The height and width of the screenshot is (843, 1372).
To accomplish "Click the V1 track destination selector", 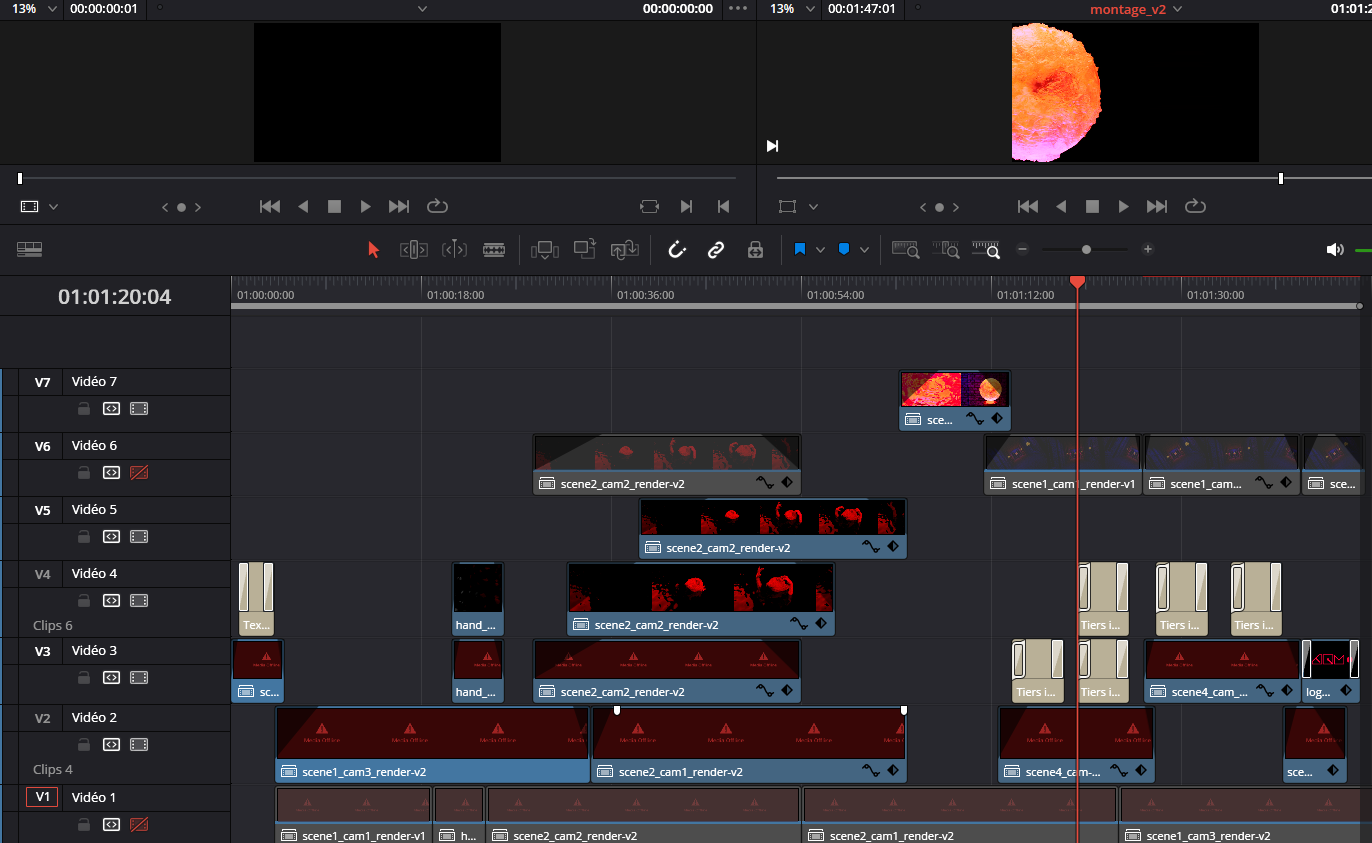I will click(42, 797).
